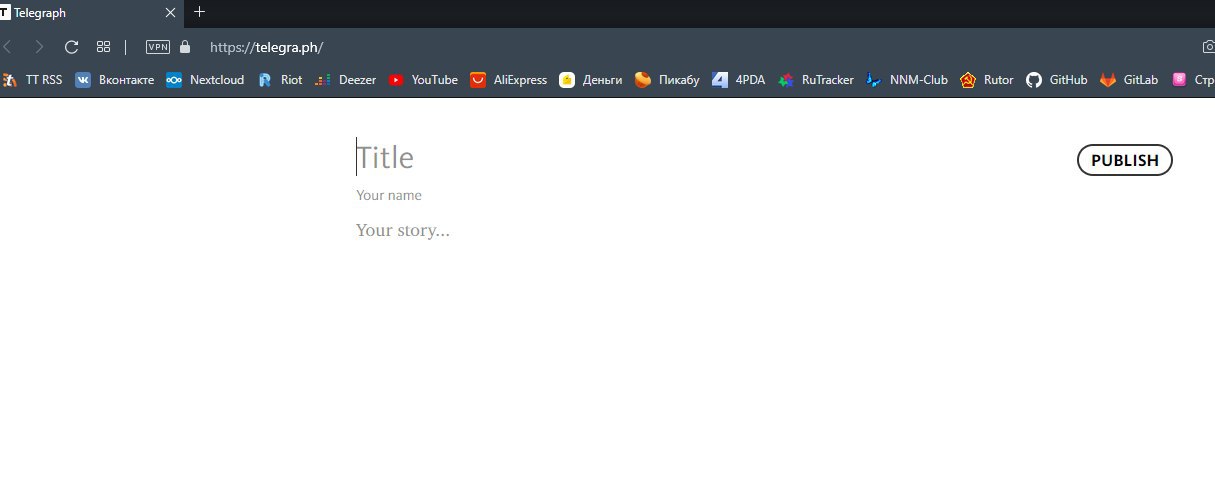Open a new browser tab
The height and width of the screenshot is (478, 1215).
[199, 12]
